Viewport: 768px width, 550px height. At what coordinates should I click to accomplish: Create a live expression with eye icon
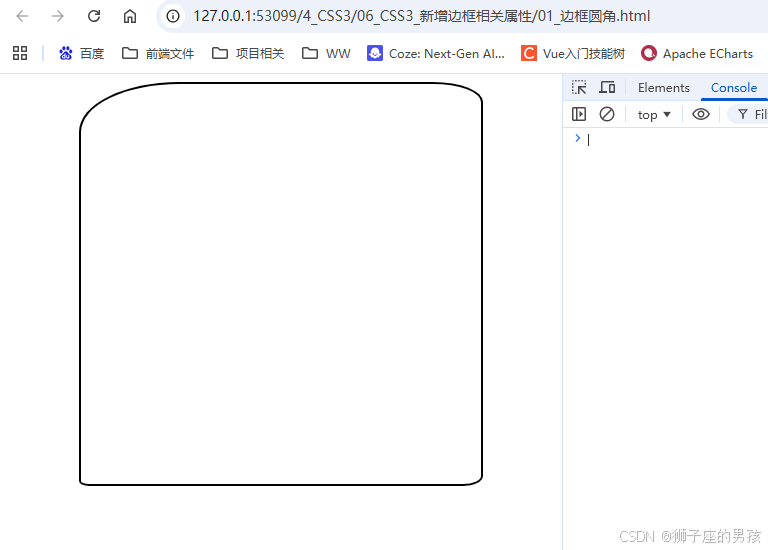[701, 115]
